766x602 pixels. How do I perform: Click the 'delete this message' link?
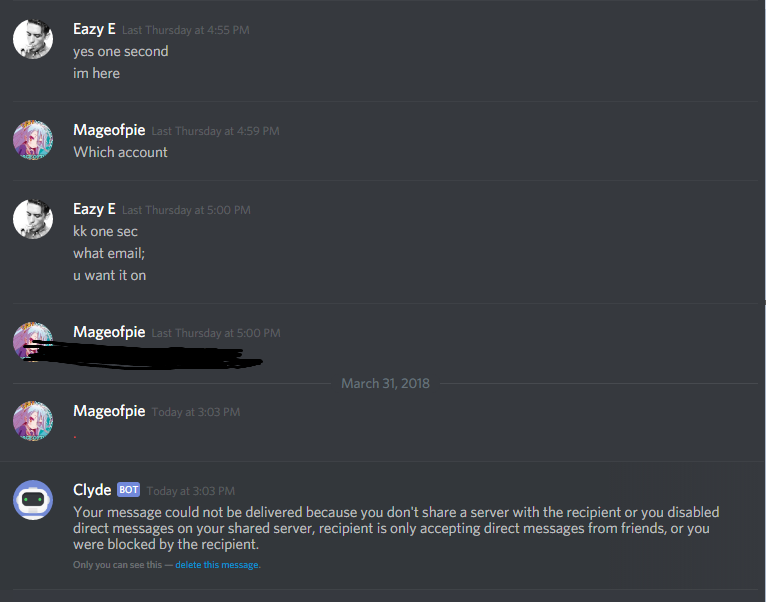pyautogui.click(x=217, y=565)
